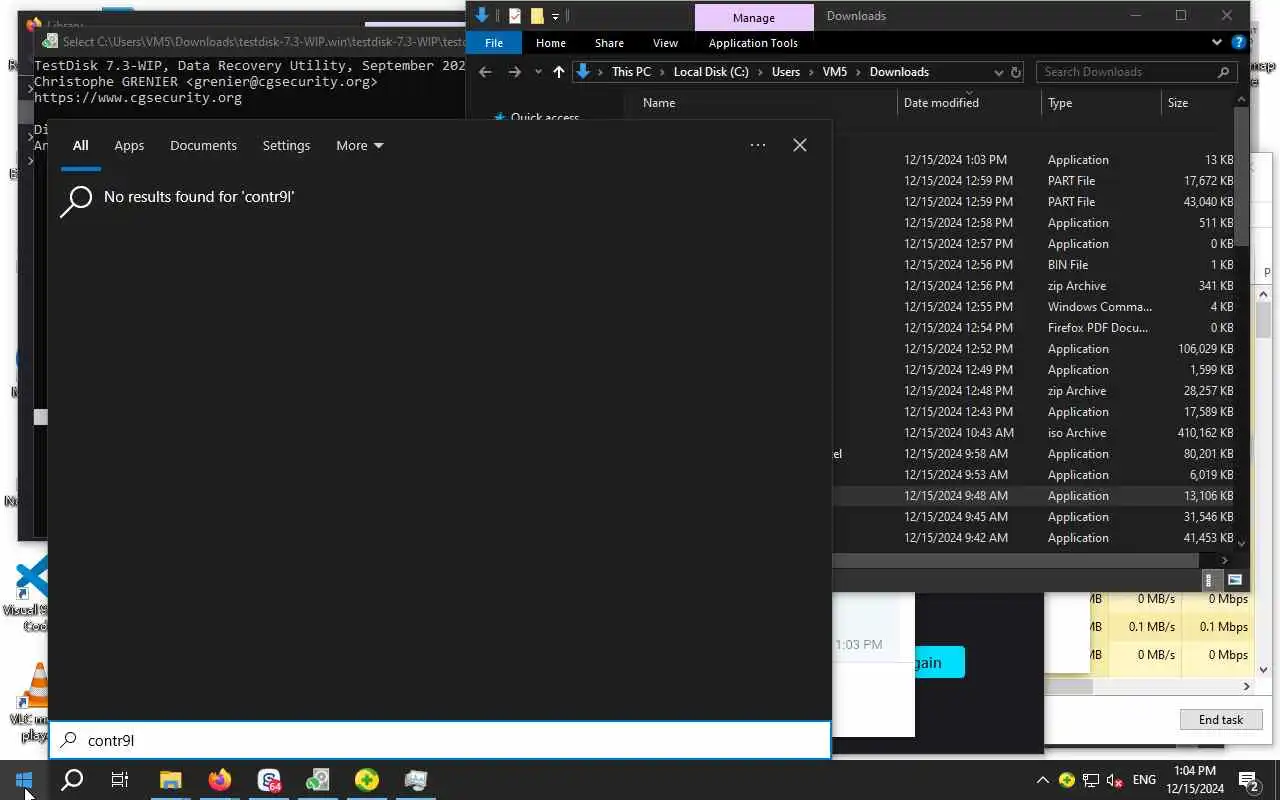This screenshot has height=800, width=1280.
Task: Open the yellow-green plus app in the taskbar
Action: click(367, 780)
